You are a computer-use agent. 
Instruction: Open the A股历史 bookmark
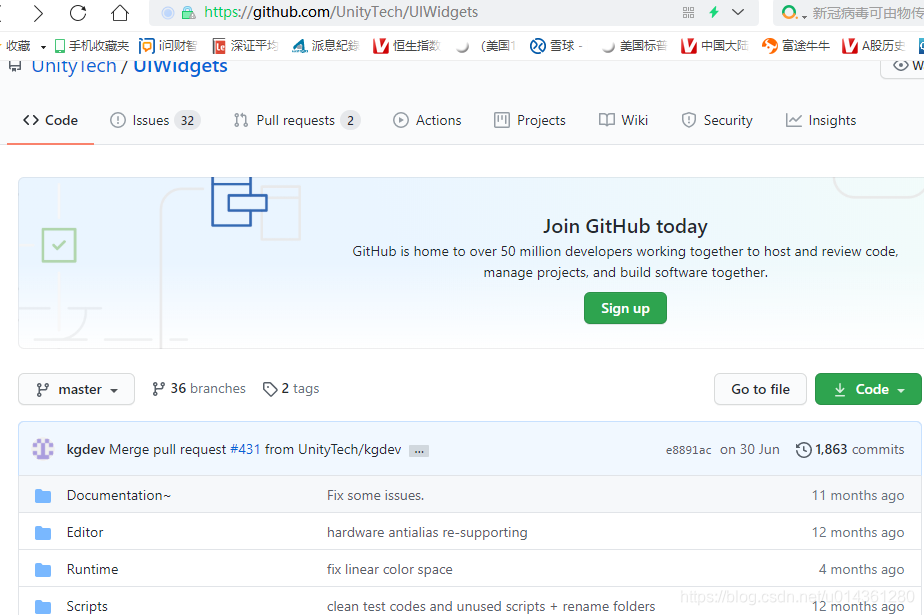[x=873, y=46]
